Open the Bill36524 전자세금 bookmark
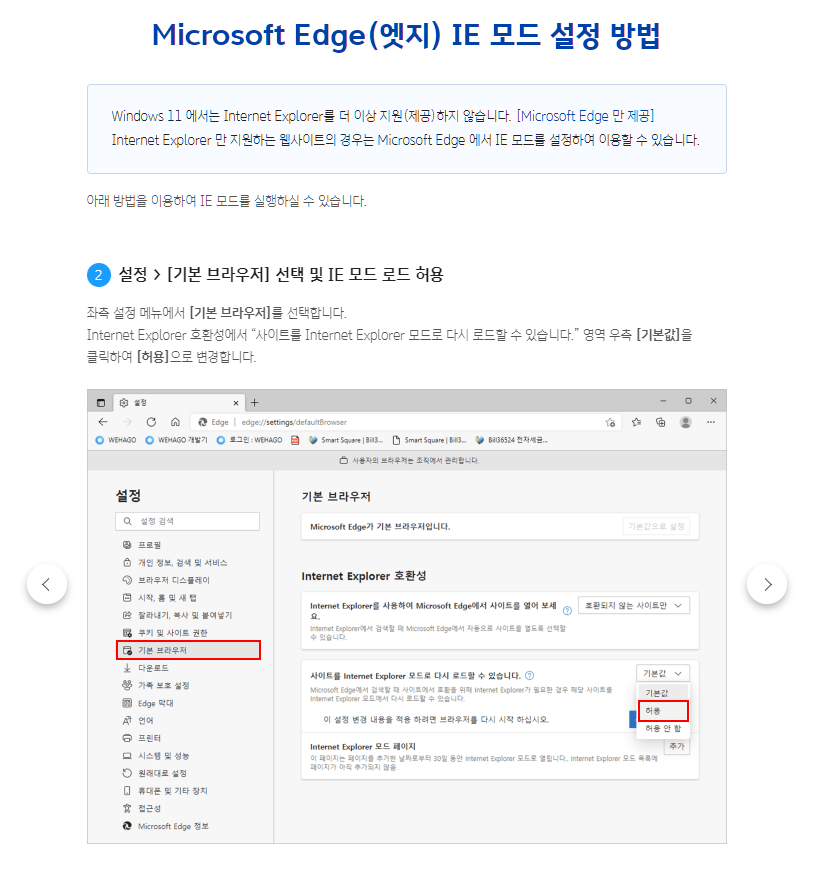The height and width of the screenshot is (876, 836). point(511,440)
